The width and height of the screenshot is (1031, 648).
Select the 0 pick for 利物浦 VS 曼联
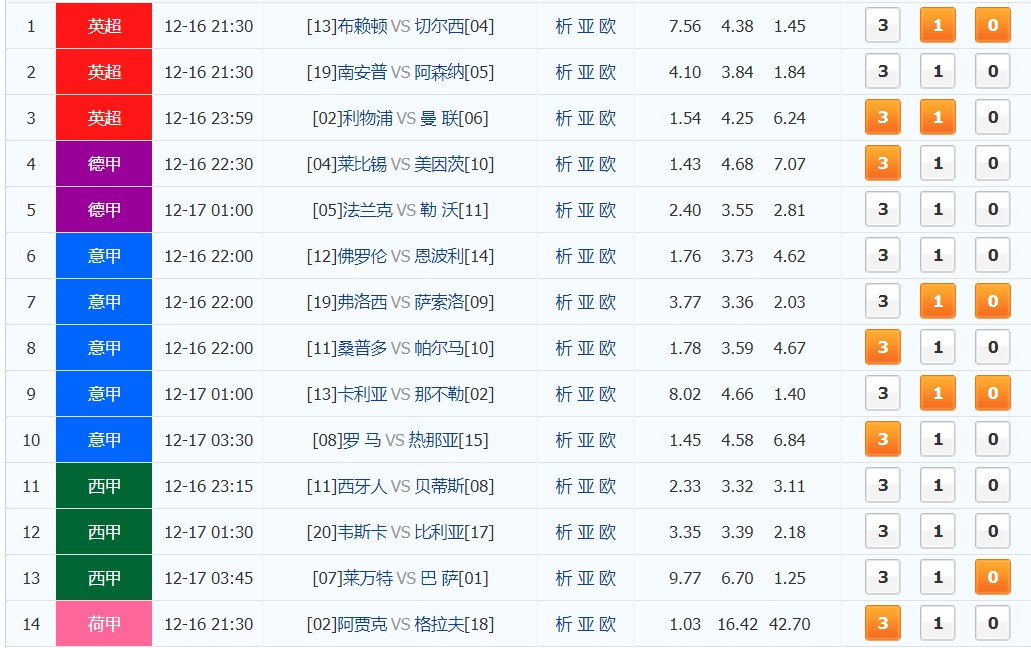point(993,117)
